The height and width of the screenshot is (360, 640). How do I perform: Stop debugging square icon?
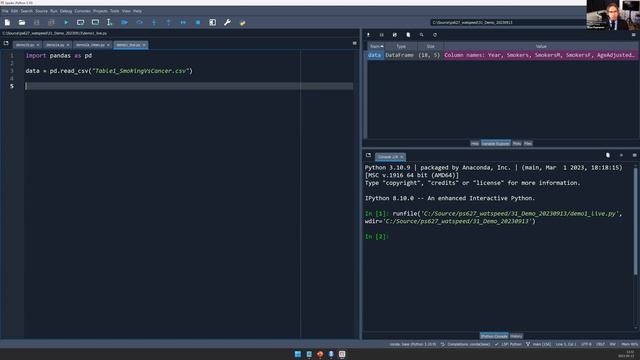(198, 22)
